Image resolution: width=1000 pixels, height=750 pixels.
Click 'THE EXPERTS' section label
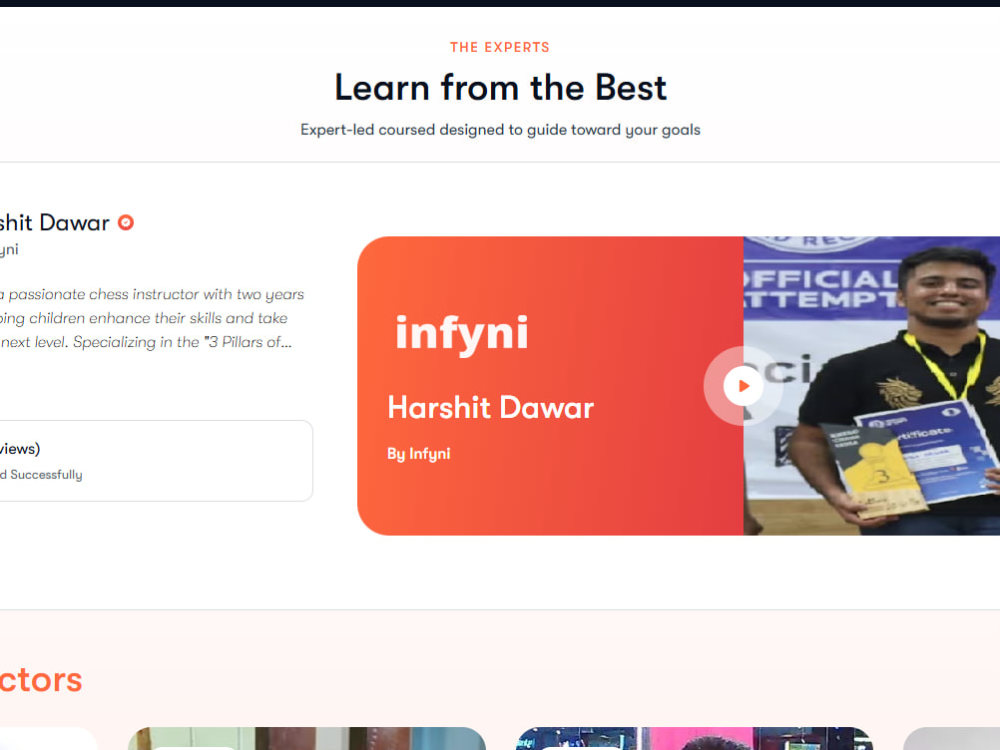pos(500,47)
